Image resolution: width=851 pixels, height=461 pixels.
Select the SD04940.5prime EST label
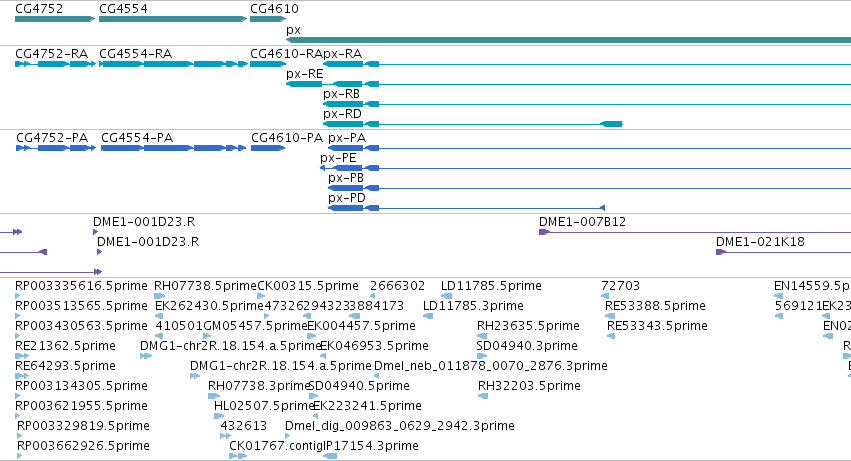pyautogui.click(x=359, y=387)
